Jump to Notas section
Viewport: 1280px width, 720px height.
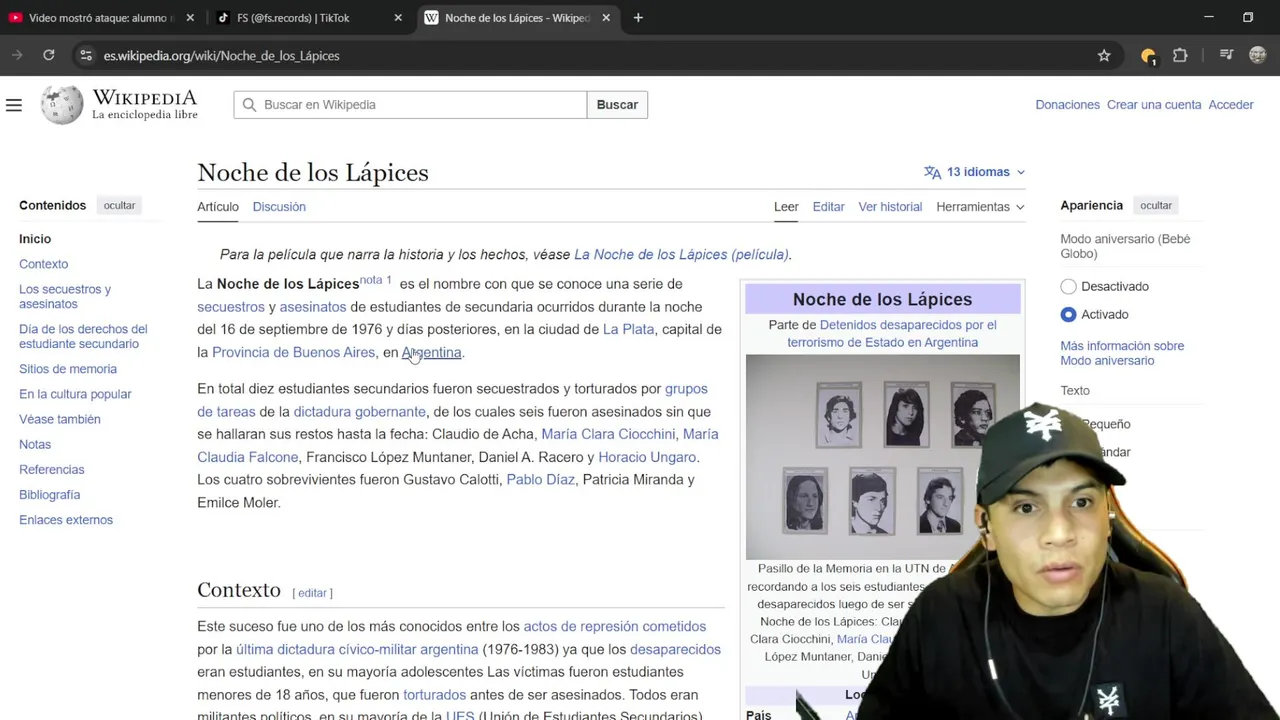point(35,444)
